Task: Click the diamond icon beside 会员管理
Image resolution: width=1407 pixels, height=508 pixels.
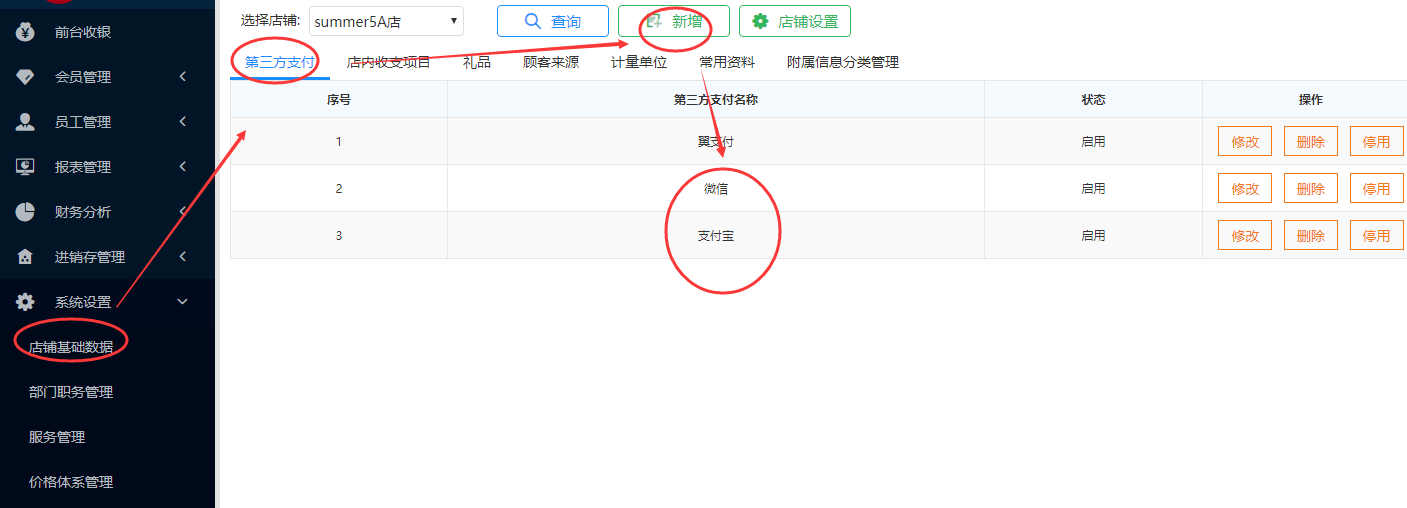Action: pyautogui.click(x=25, y=77)
